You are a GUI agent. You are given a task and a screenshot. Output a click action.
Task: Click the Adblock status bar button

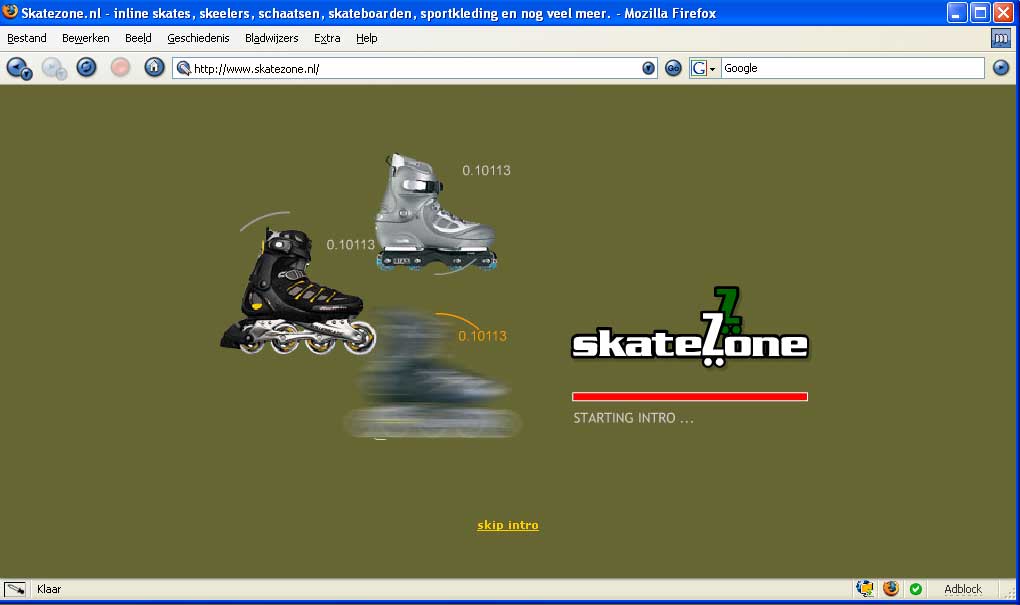pyautogui.click(x=963, y=589)
